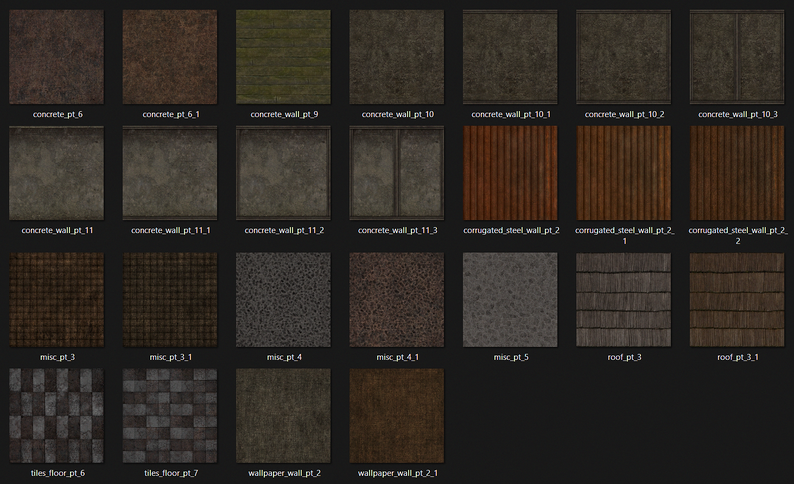Click the file name misc_pt_3

[57, 357]
